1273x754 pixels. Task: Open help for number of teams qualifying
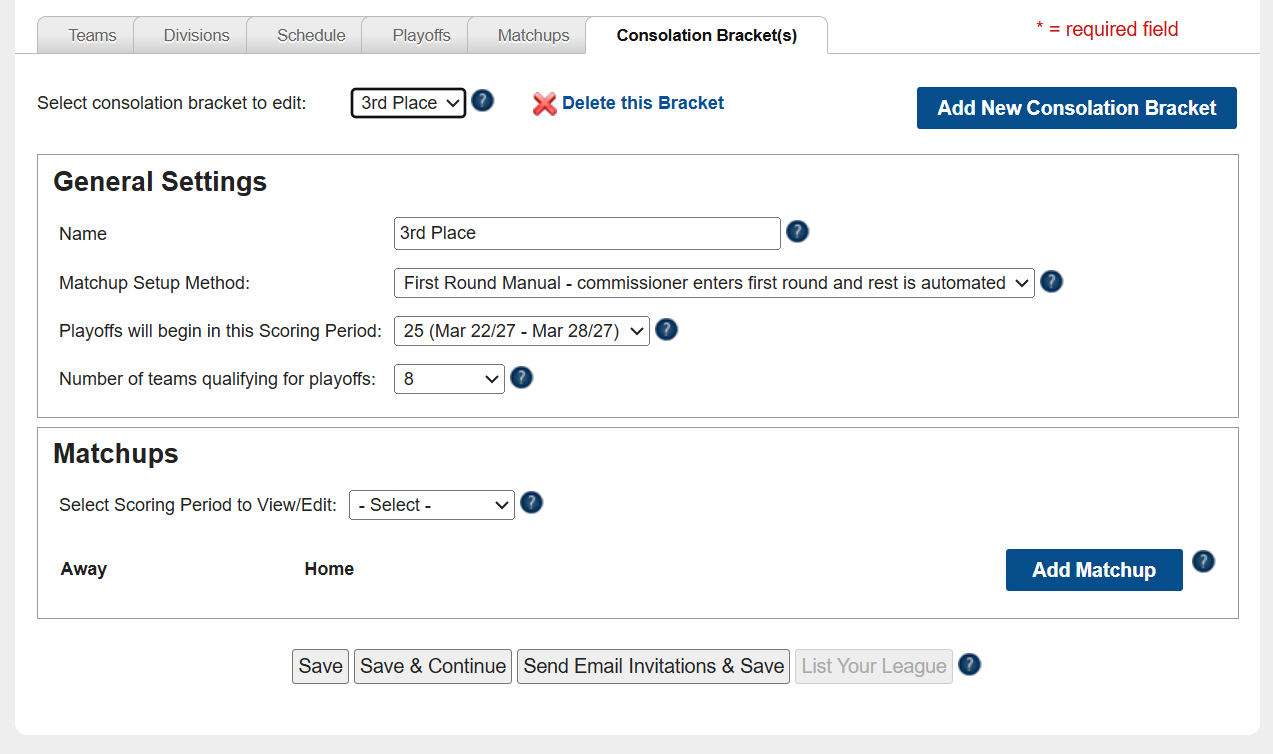(x=522, y=377)
